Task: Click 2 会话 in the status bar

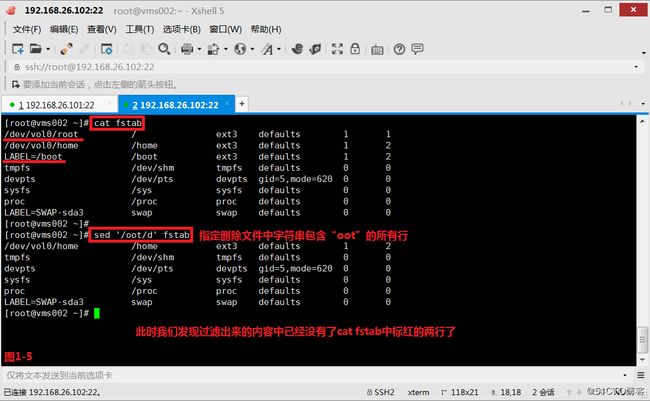Action: pyautogui.click(x=543, y=392)
